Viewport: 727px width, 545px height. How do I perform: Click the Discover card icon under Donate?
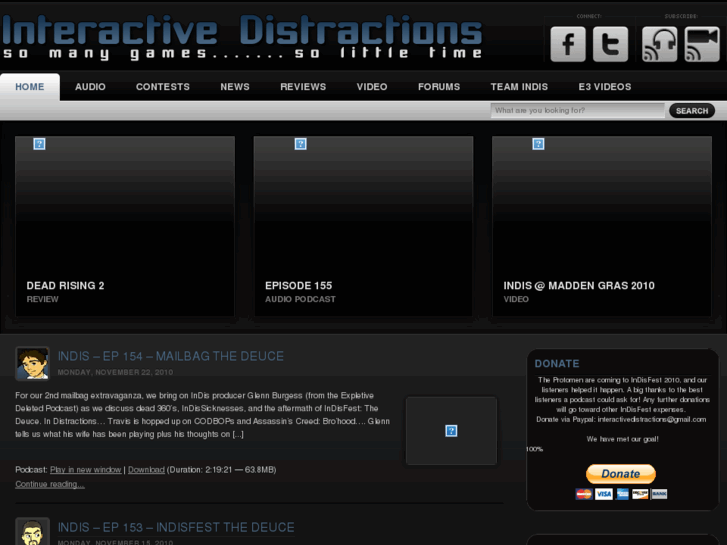click(x=640, y=494)
